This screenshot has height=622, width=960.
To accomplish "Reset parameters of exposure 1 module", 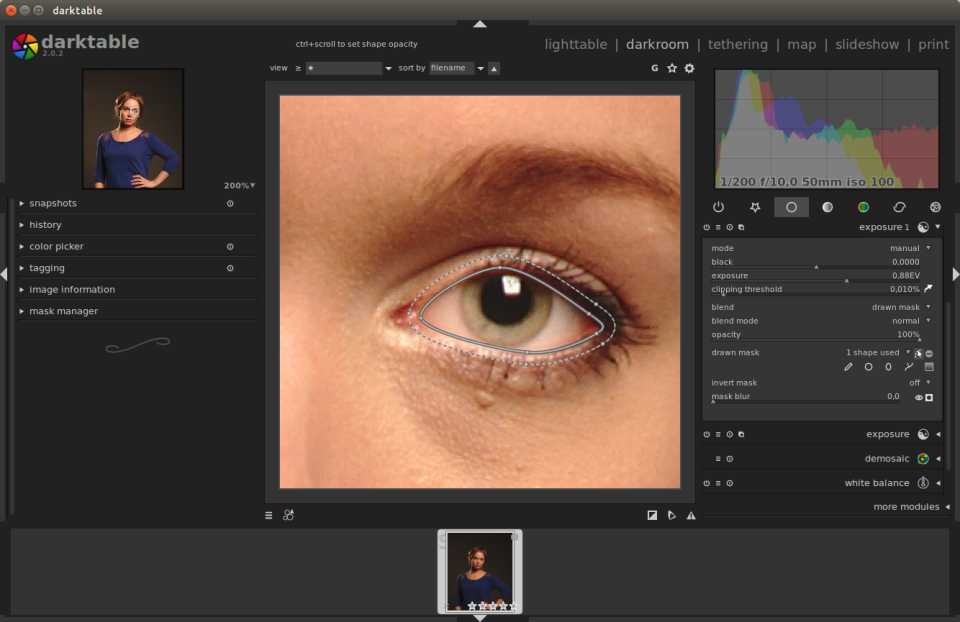I will coord(730,227).
